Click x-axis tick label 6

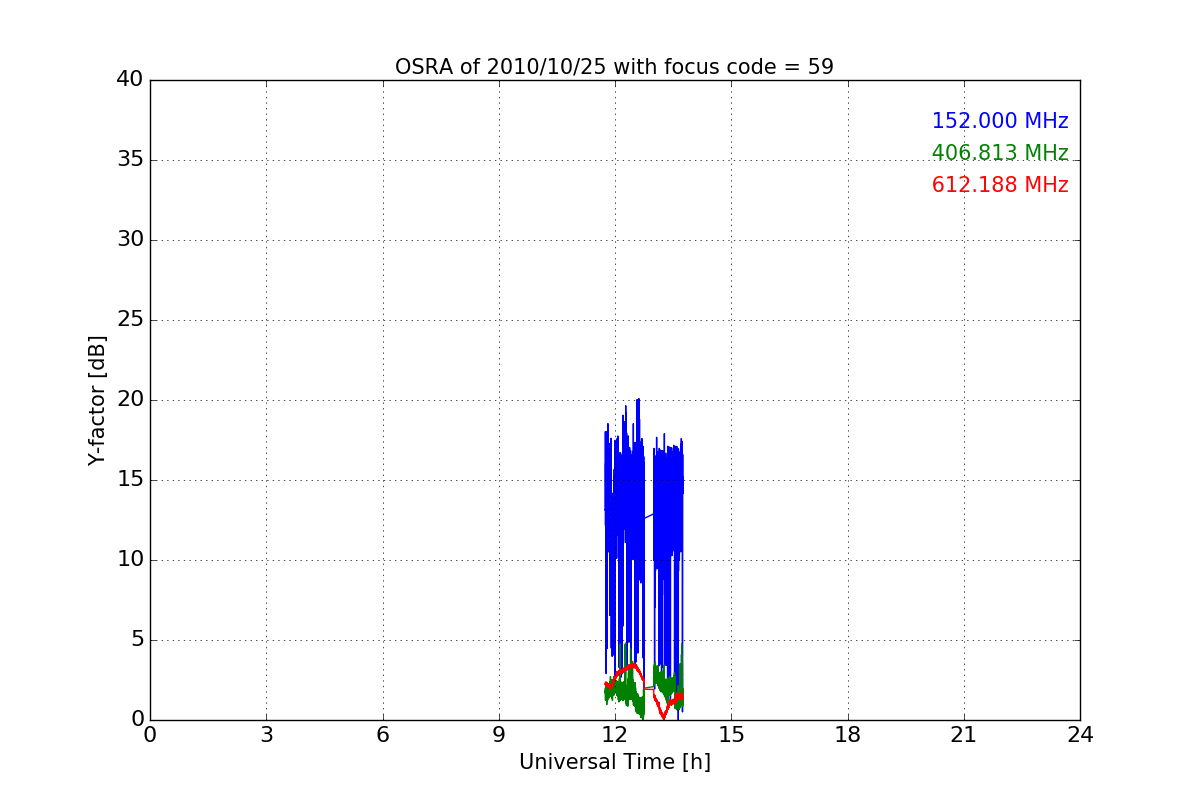coord(383,735)
